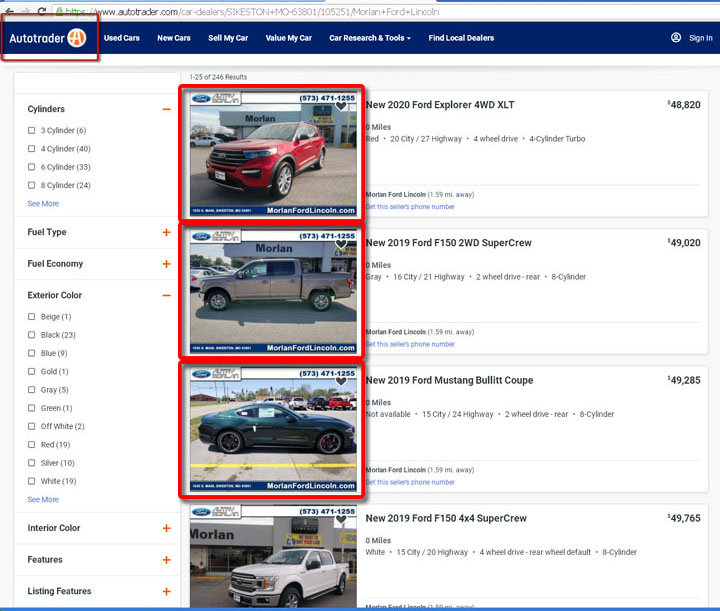Open the green Mustang Bullitt photo
Screen dimensions: 720x611
273,429
